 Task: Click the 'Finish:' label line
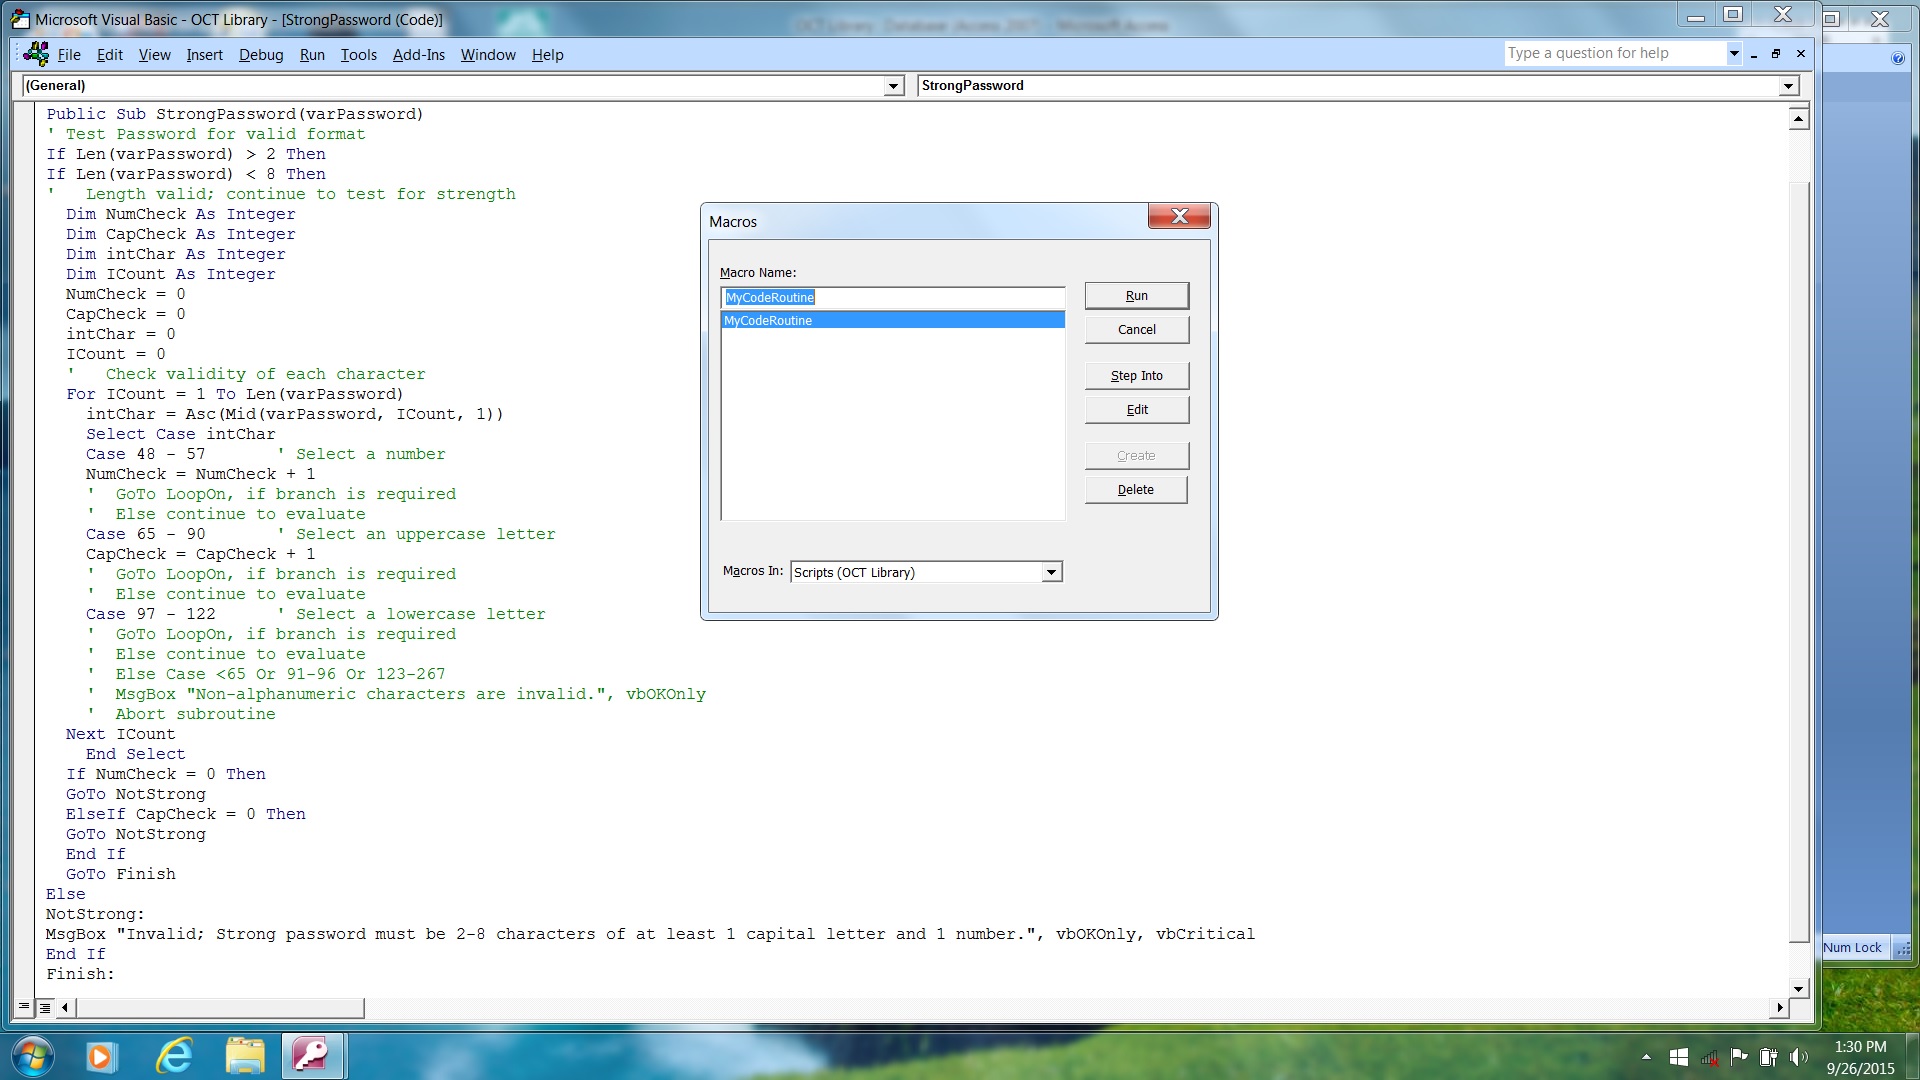tap(80, 974)
